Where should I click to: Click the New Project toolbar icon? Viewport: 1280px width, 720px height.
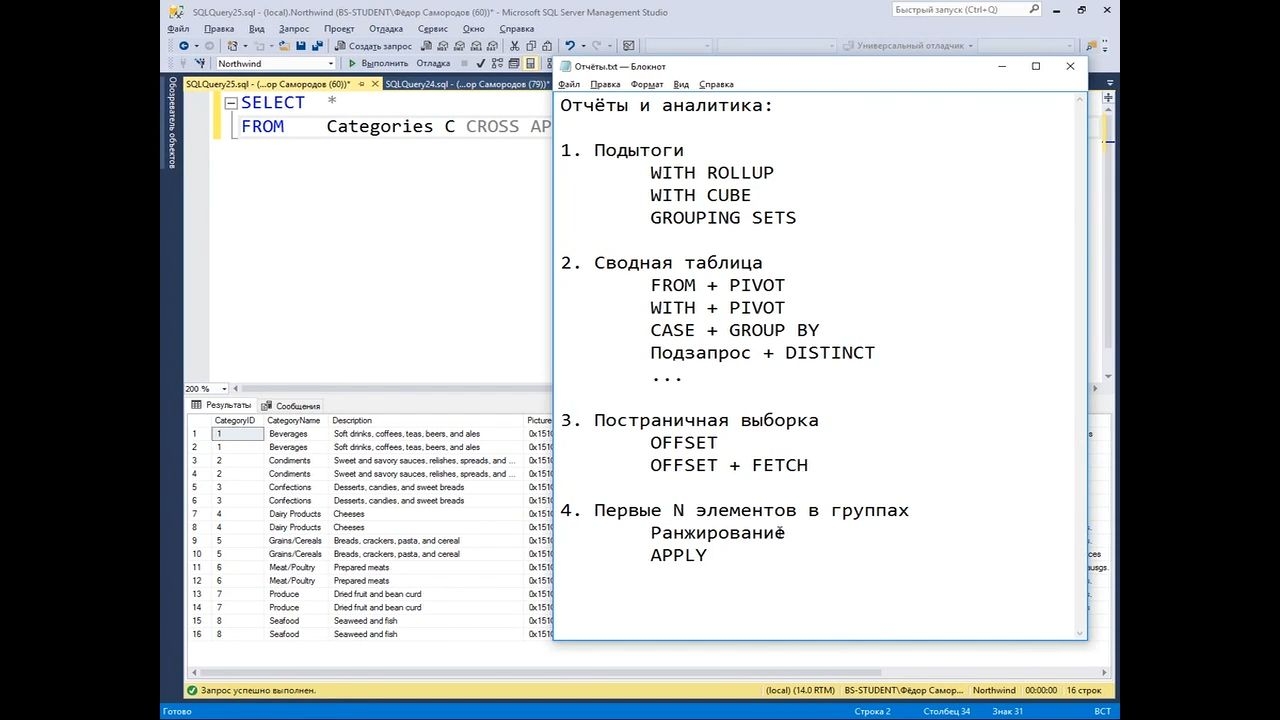click(x=232, y=46)
